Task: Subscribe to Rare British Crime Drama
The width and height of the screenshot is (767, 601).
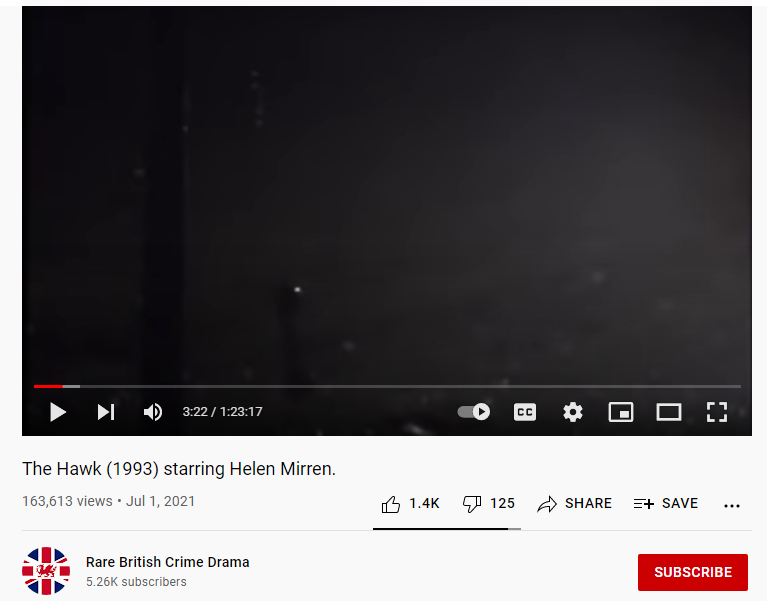Action: click(x=693, y=572)
